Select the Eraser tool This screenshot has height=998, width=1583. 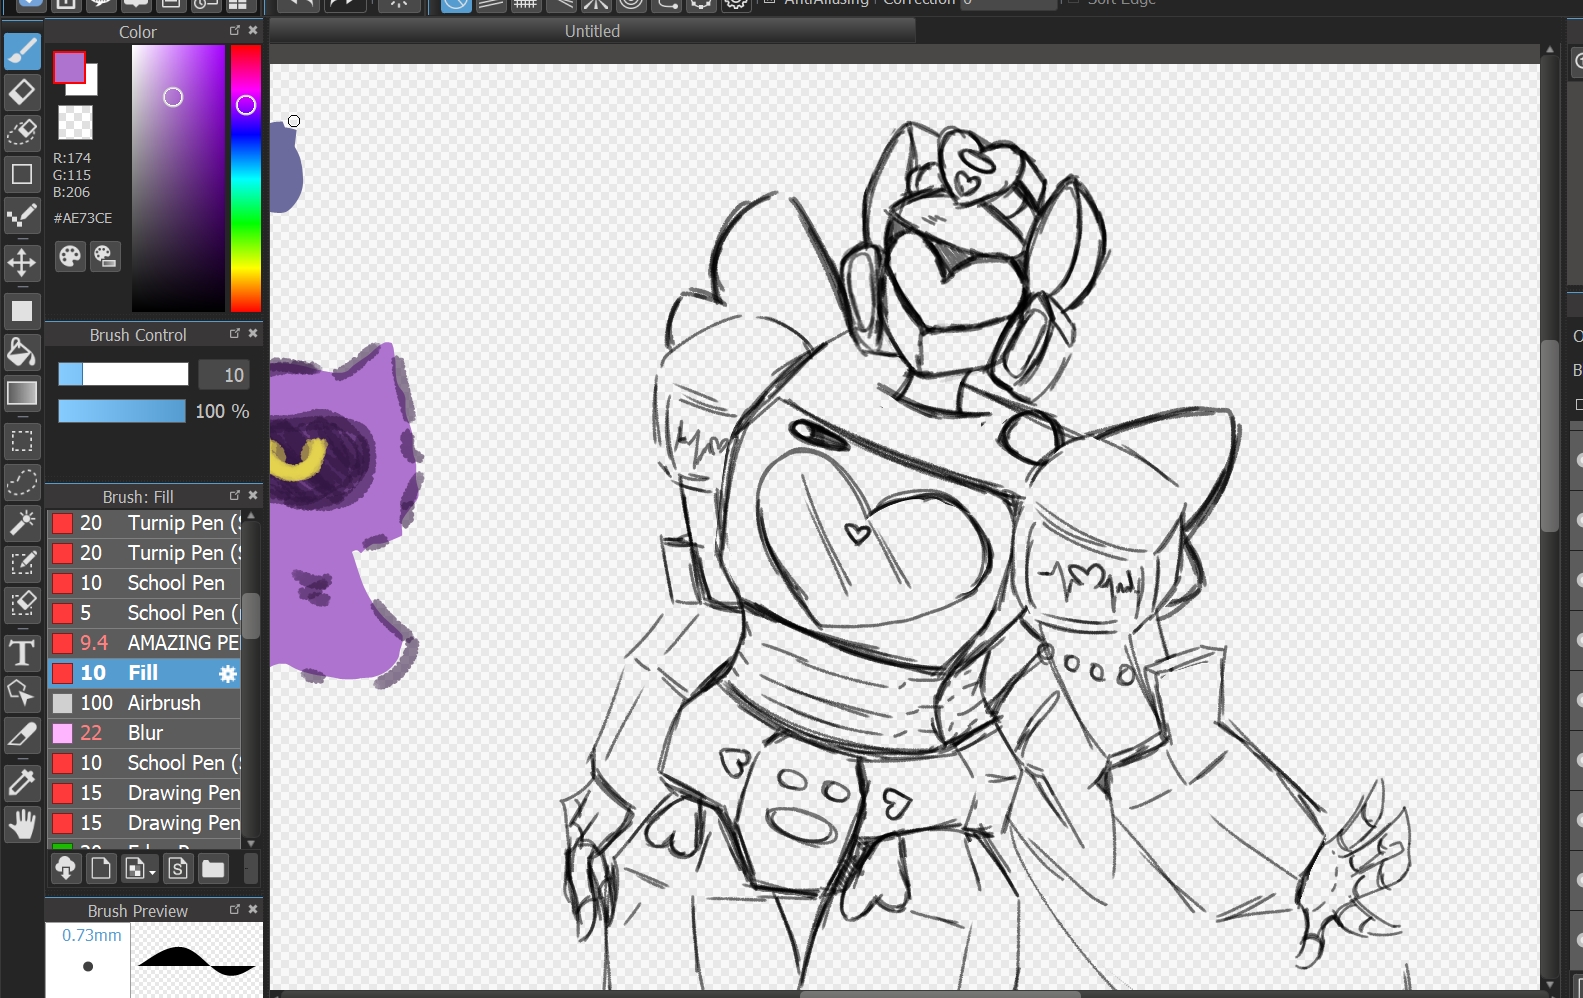point(22,92)
